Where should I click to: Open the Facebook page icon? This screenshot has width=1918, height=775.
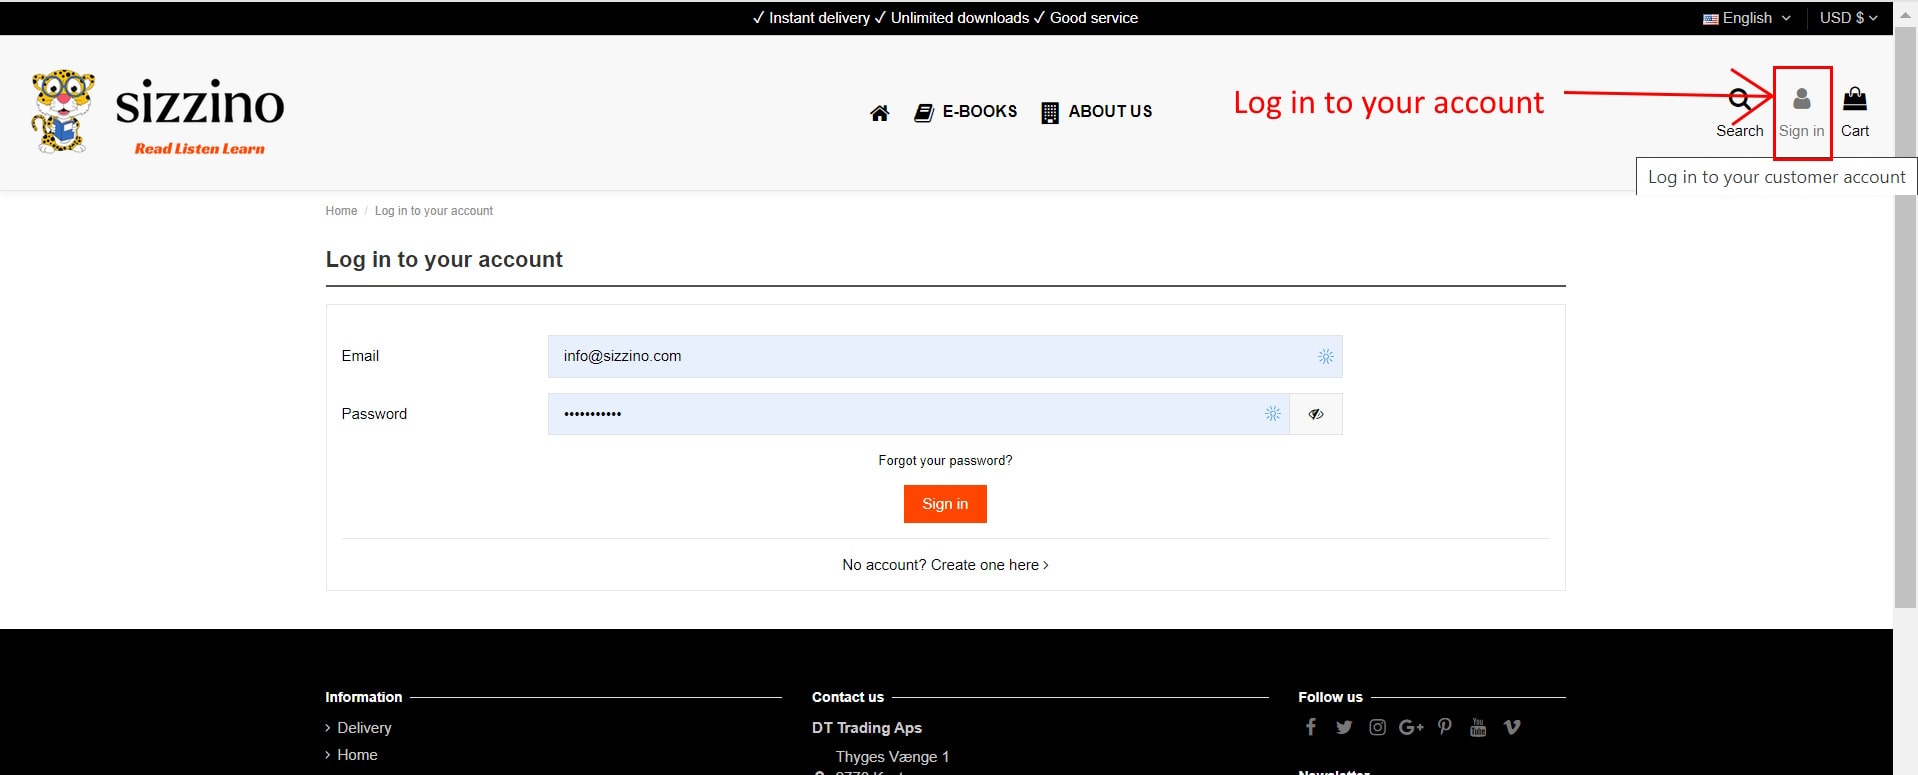[x=1310, y=727]
